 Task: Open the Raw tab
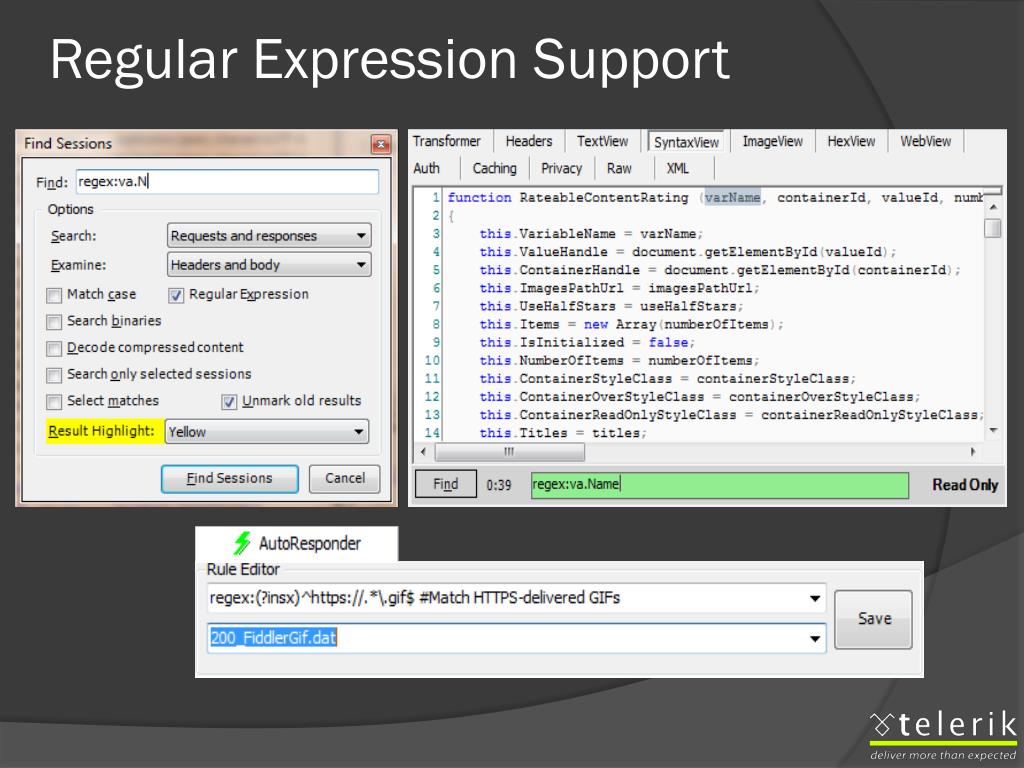(x=619, y=168)
